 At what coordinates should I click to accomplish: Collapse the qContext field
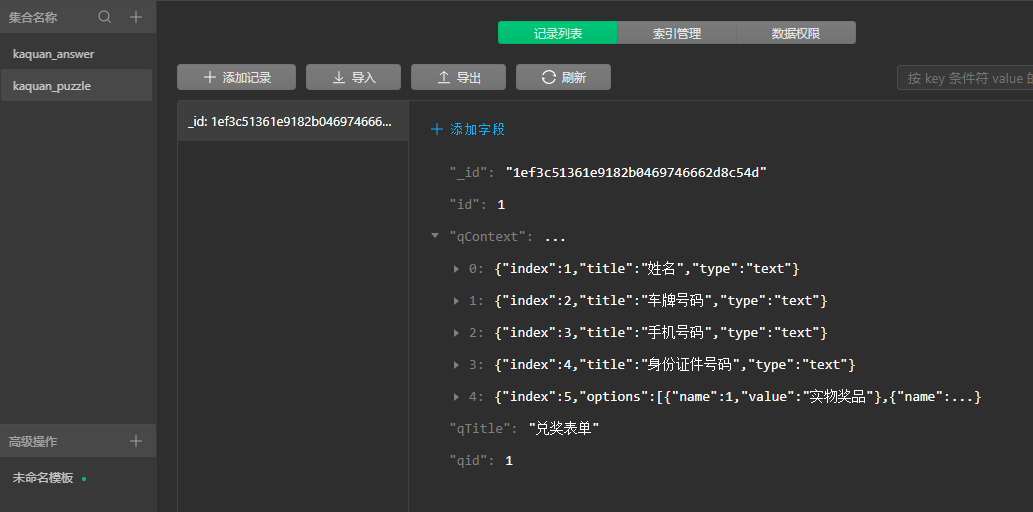point(435,236)
